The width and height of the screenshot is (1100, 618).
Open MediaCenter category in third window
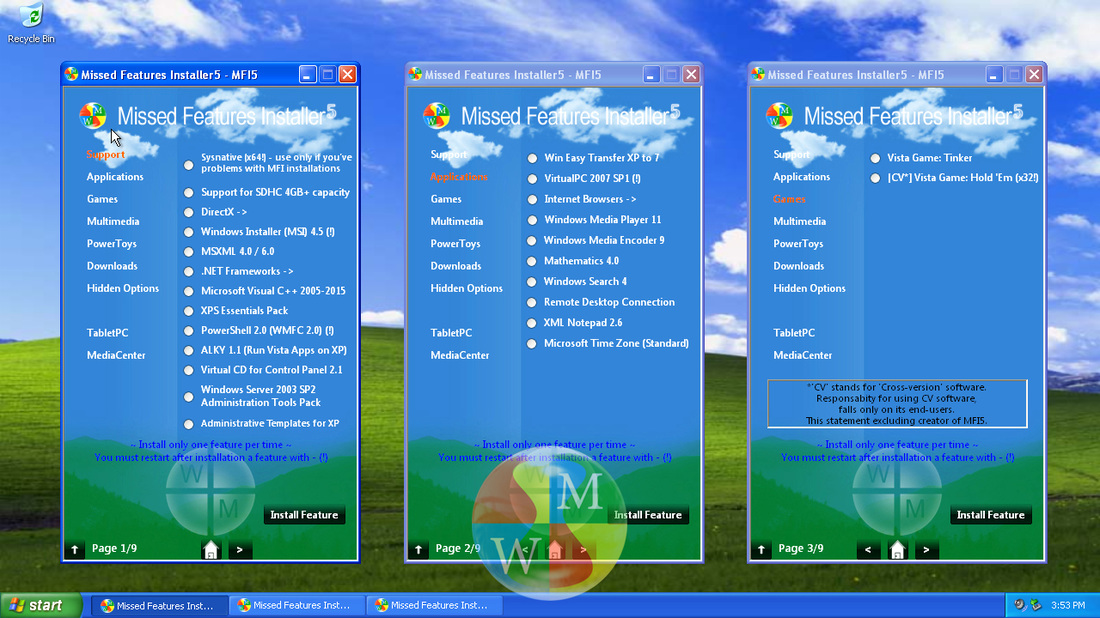[x=803, y=356]
